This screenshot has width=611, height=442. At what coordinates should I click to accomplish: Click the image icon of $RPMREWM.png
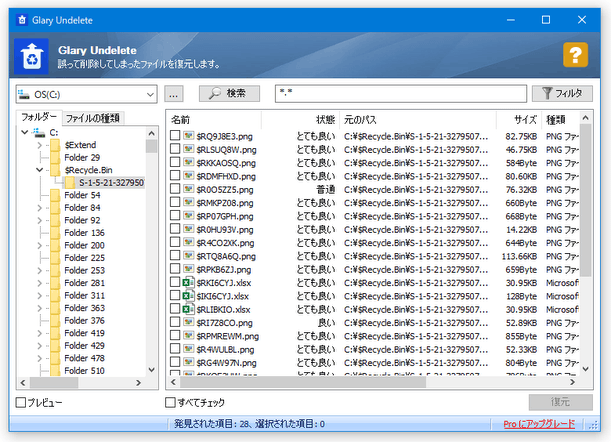[x=189, y=336]
